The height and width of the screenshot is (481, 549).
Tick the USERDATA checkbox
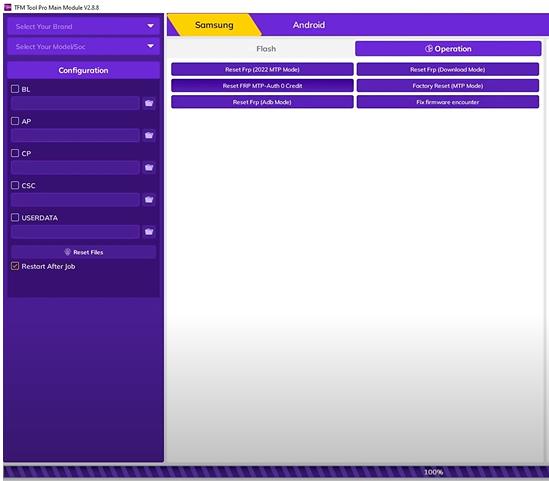(15, 217)
